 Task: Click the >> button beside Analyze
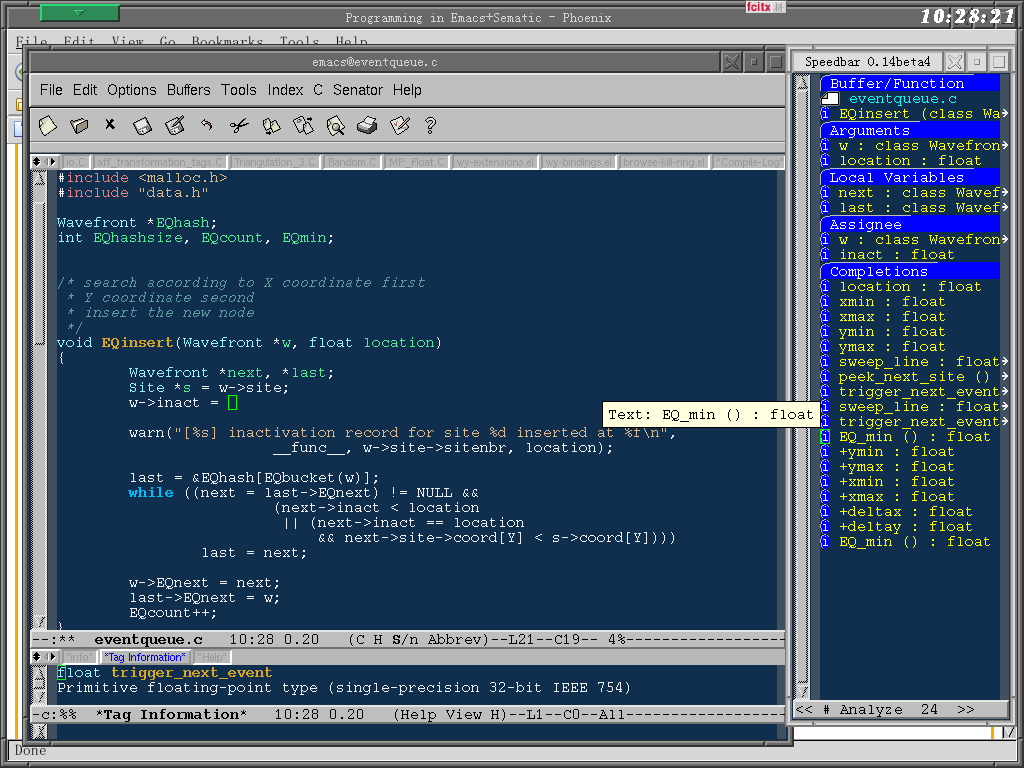click(x=965, y=710)
